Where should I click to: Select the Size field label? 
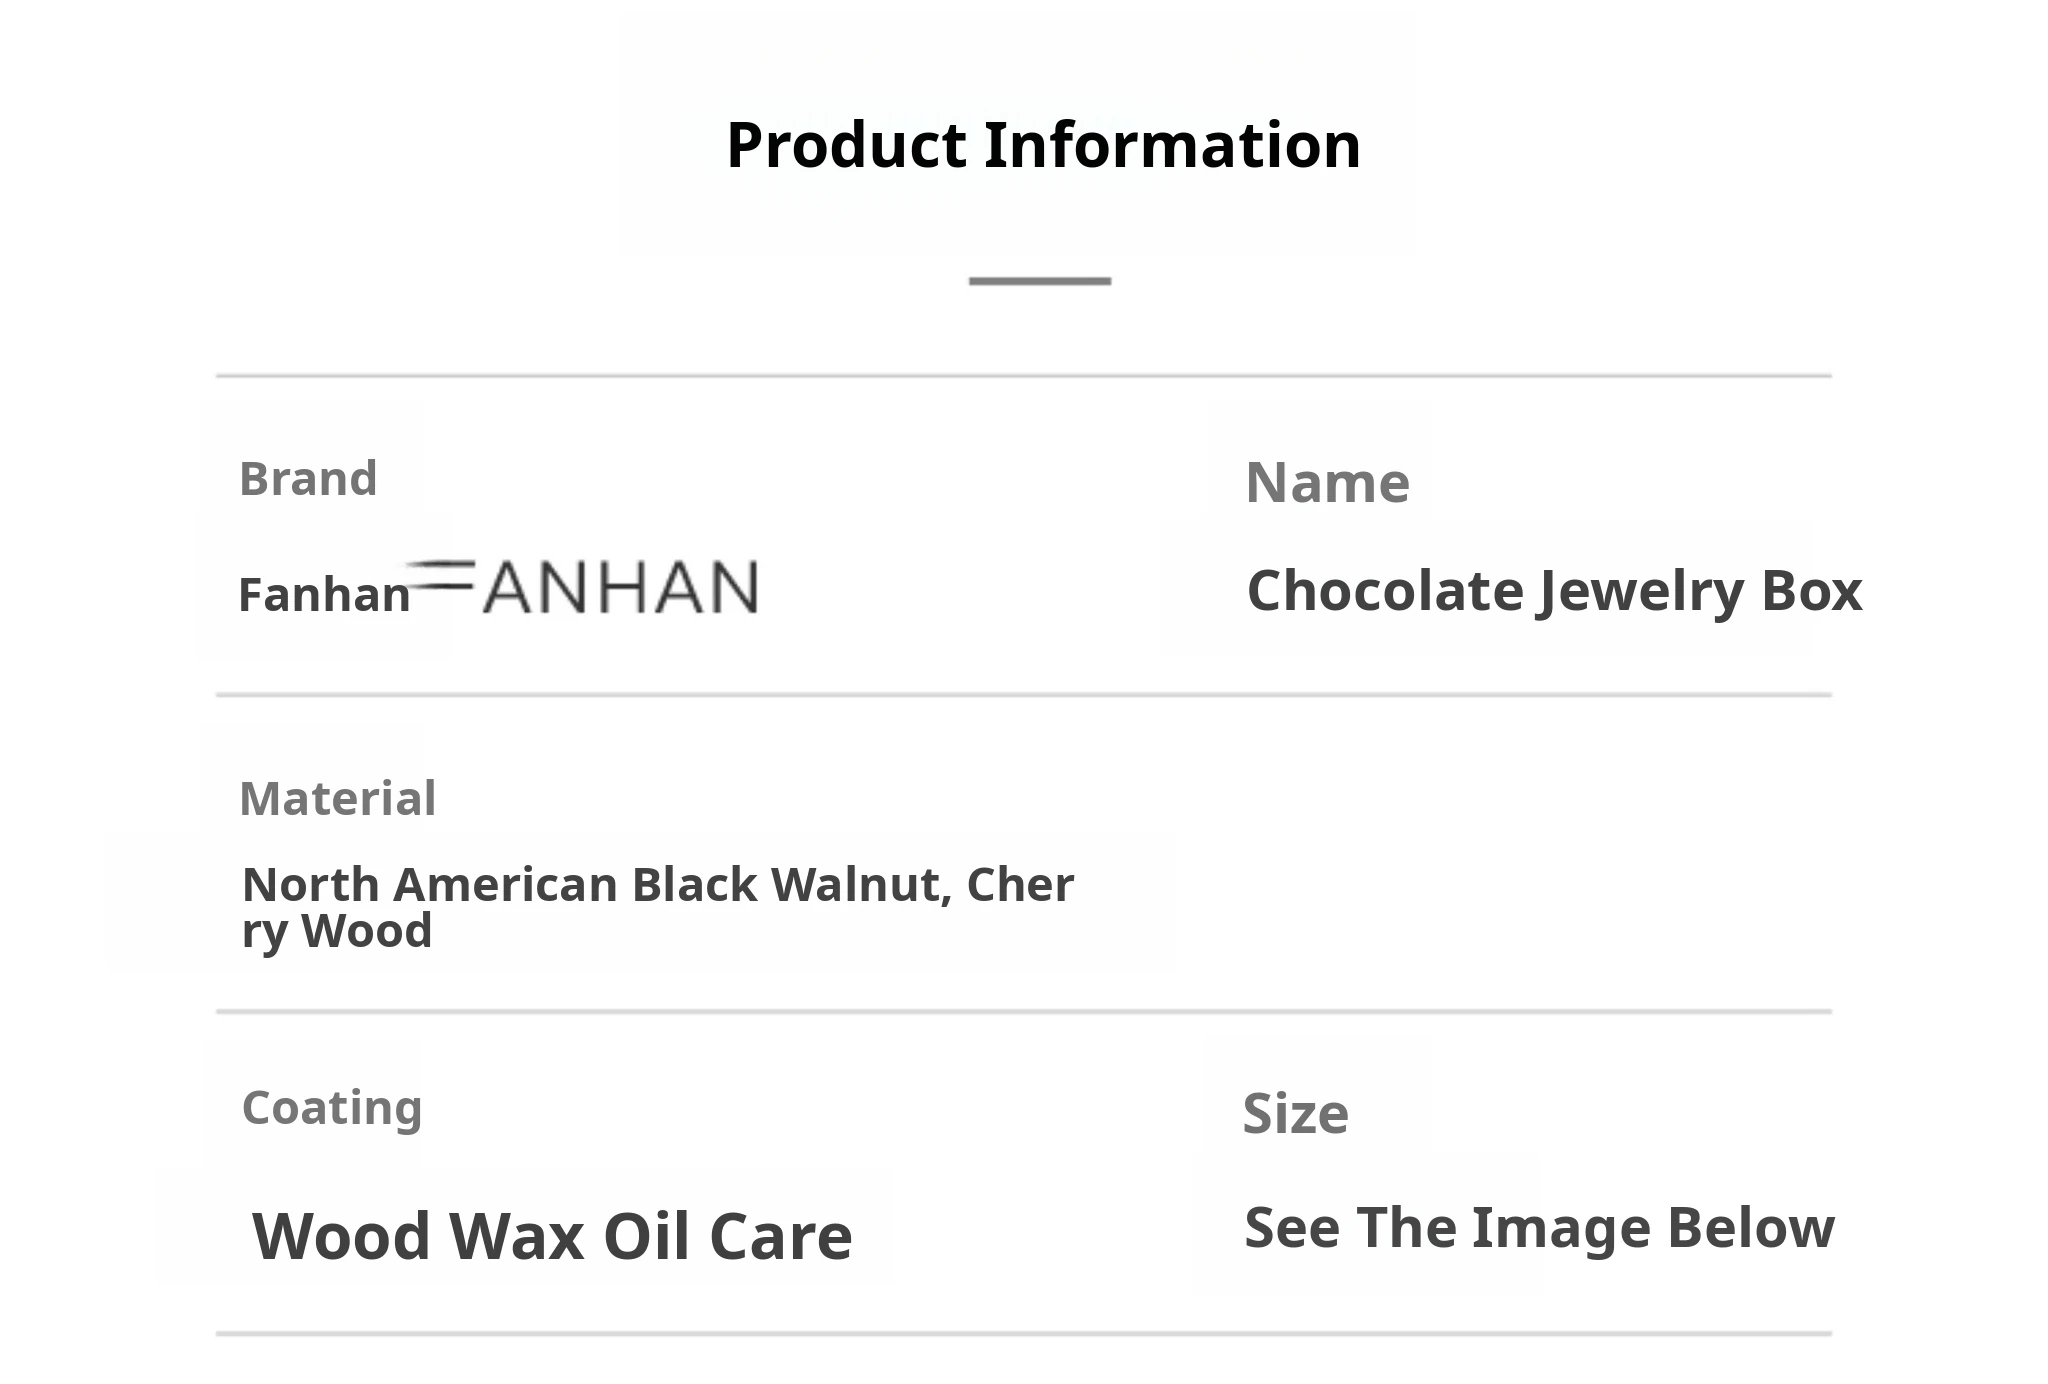[1295, 1114]
